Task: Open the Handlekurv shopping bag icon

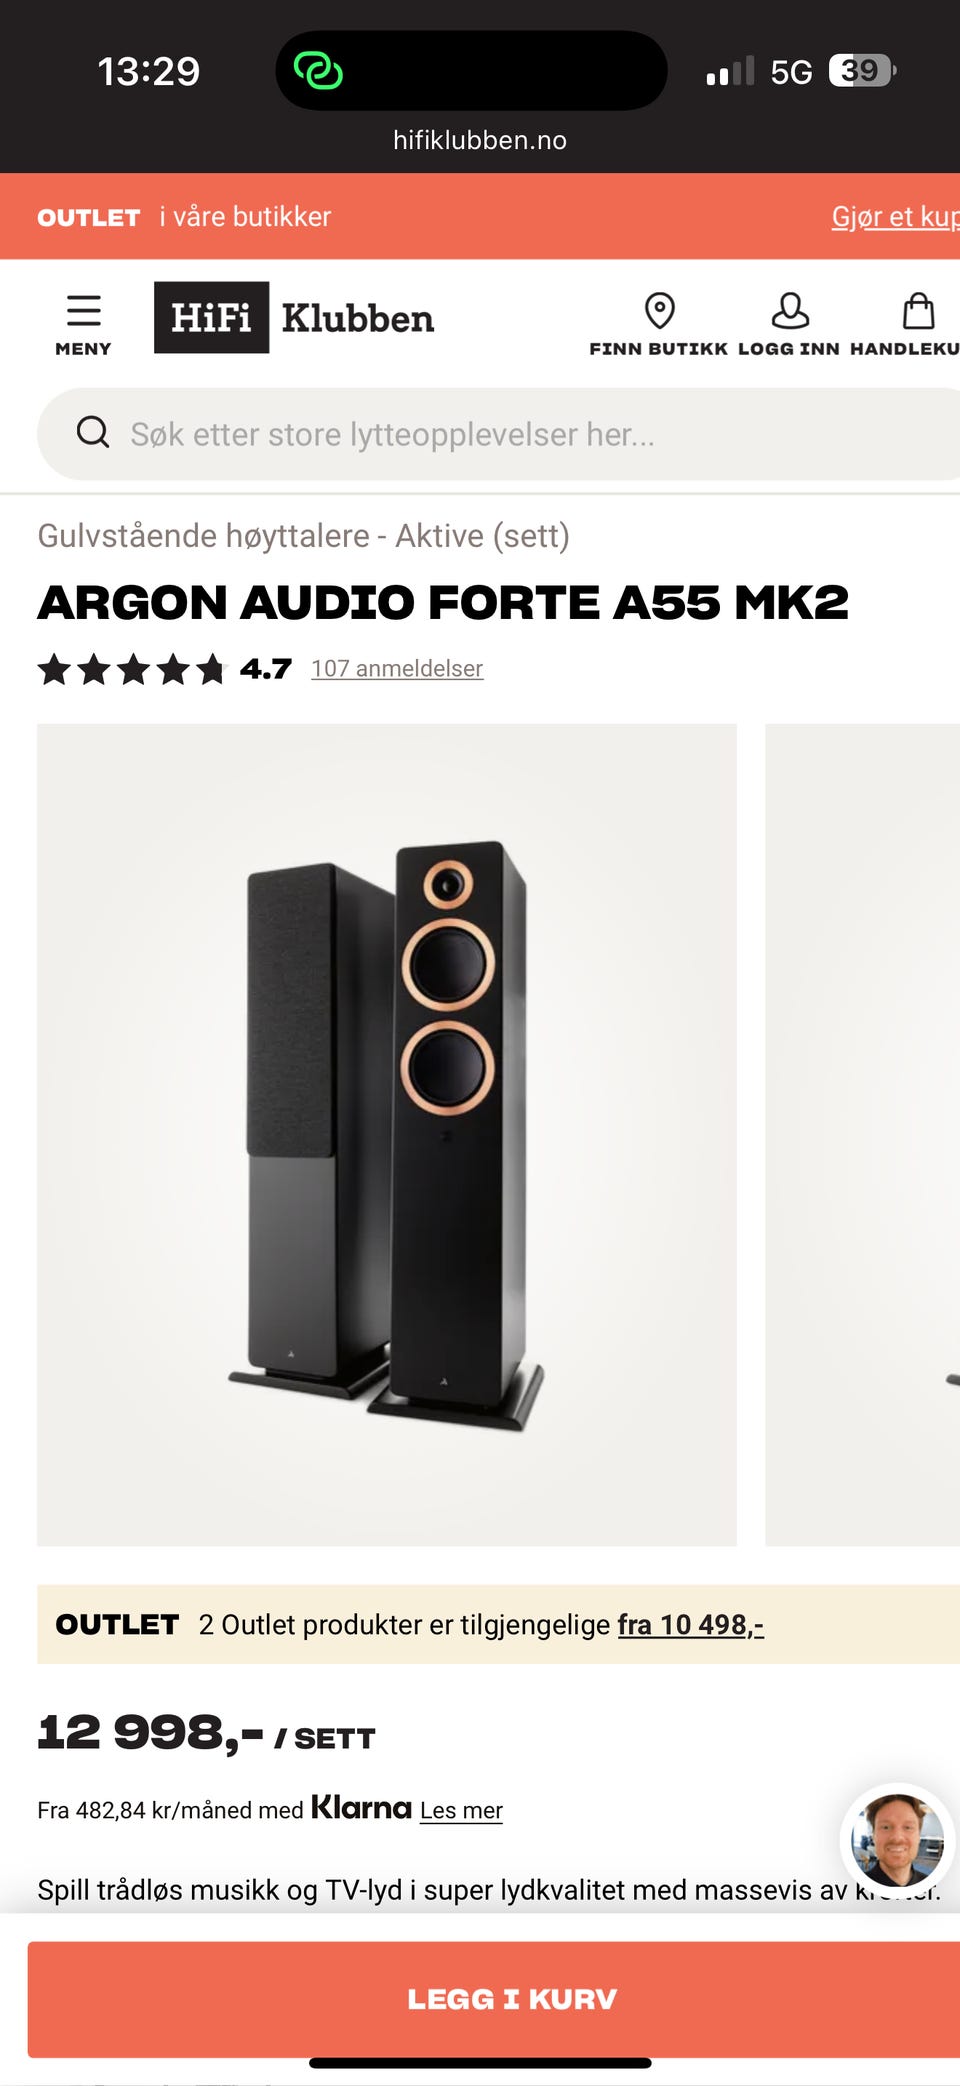Action: pyautogui.click(x=918, y=311)
